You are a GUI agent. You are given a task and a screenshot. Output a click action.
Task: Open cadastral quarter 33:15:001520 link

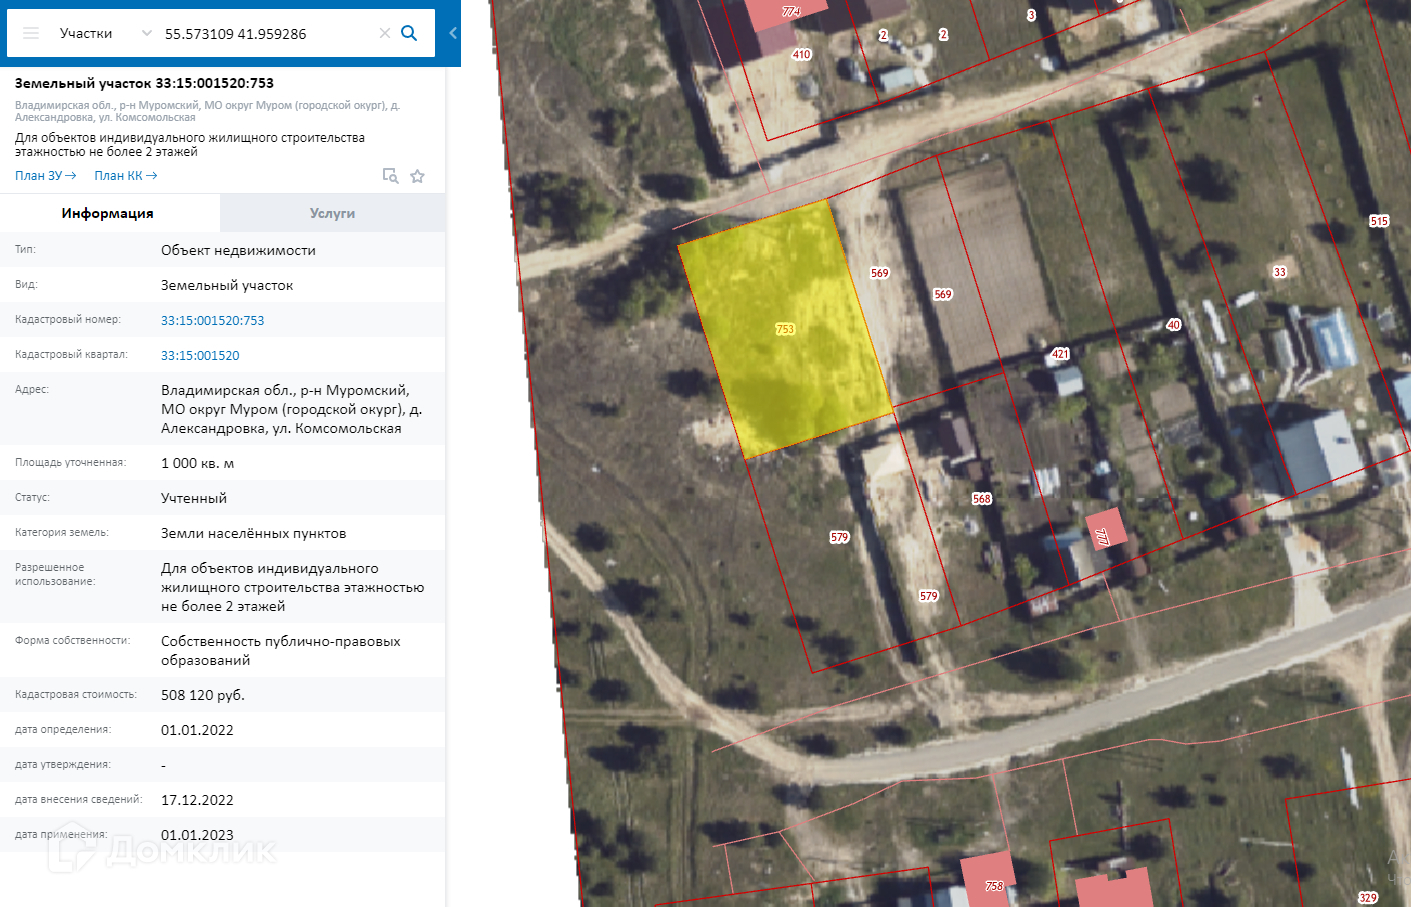[x=200, y=356]
